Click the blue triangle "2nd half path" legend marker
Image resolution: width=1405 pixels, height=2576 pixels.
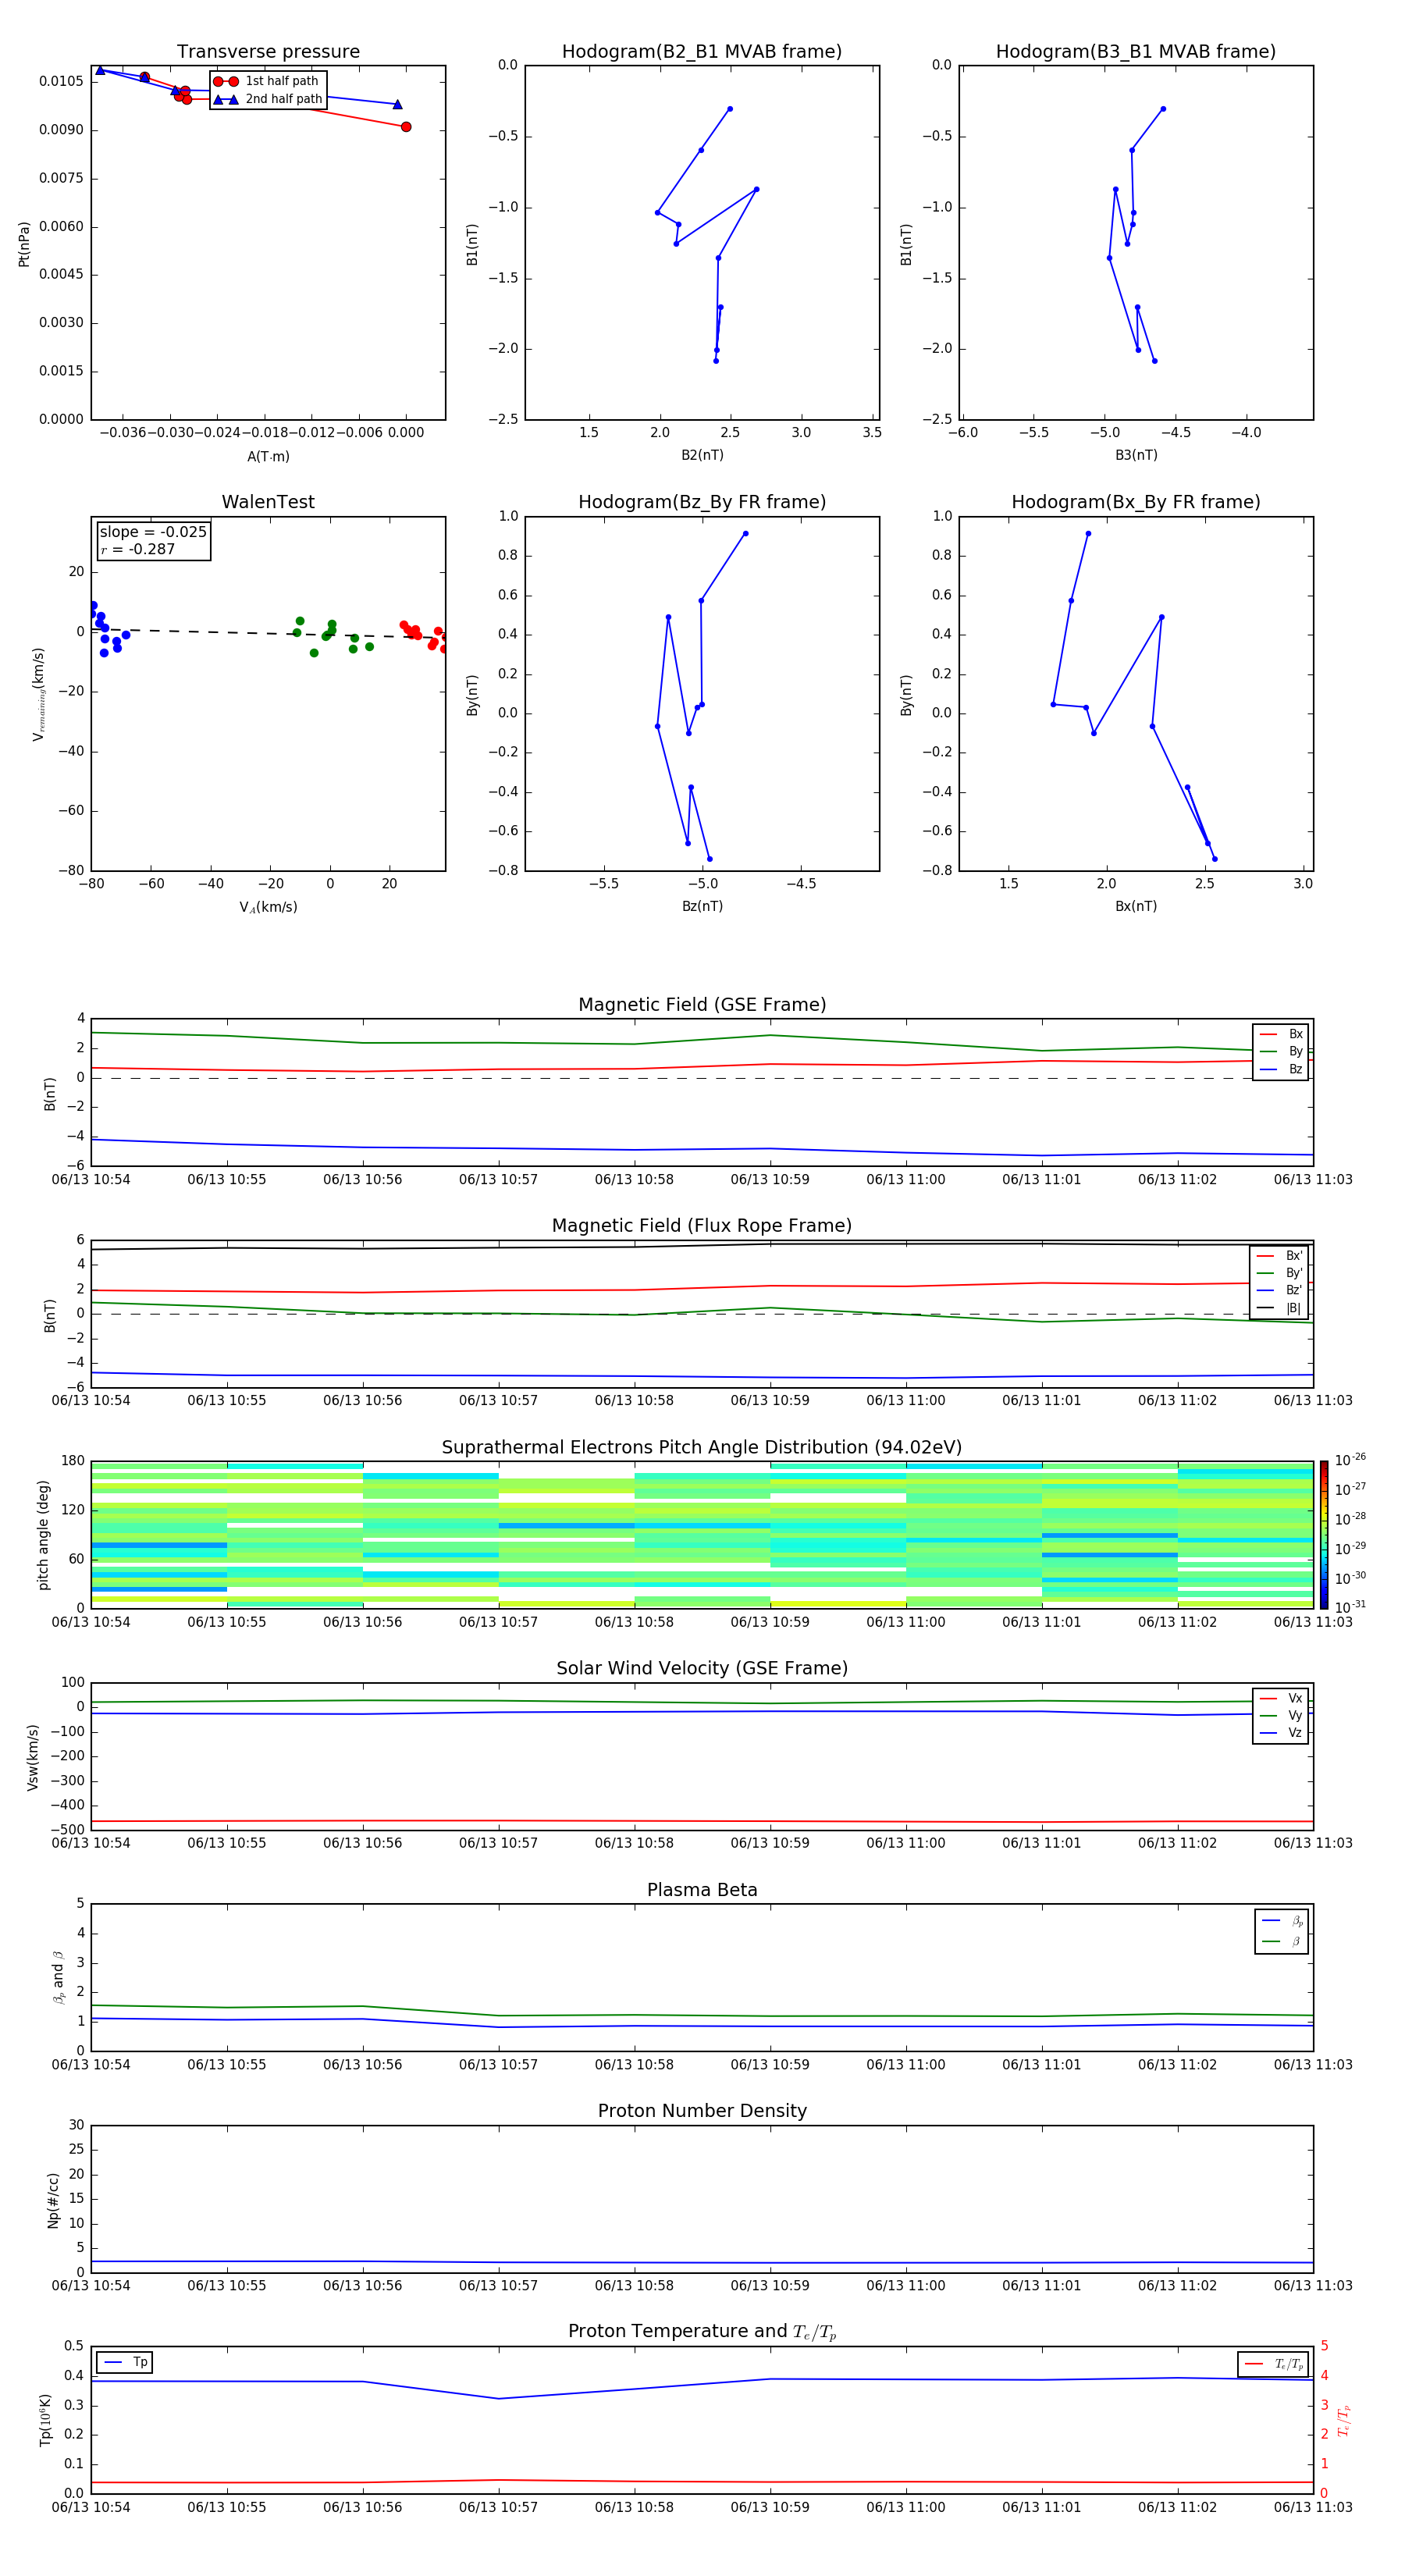pyautogui.click(x=226, y=100)
